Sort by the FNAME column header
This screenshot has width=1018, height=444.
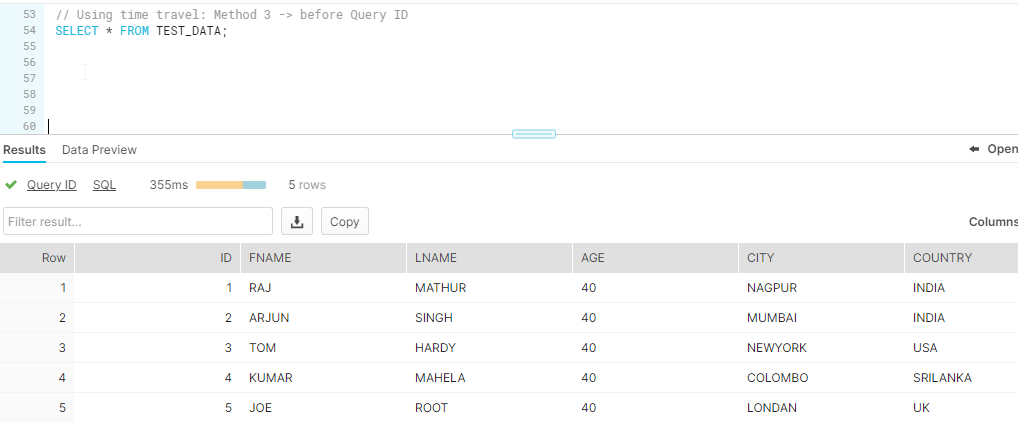(323, 258)
